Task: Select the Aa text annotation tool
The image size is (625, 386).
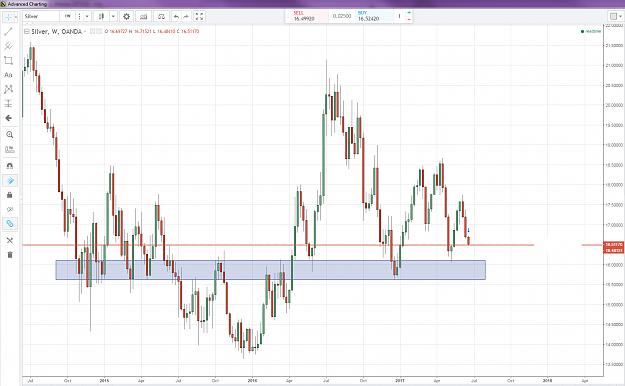Action: [x=8, y=75]
